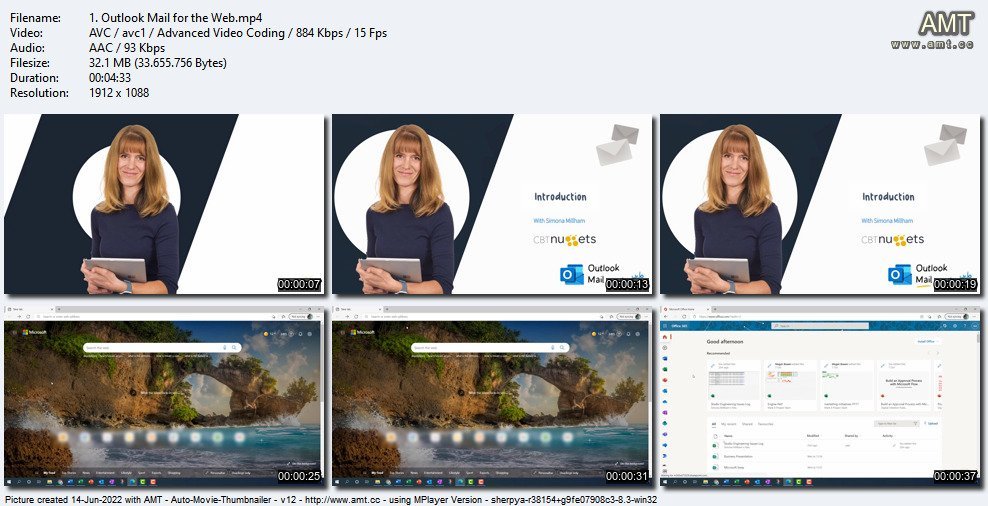
Task: Click the Outlook Mail icon in the 00:00:19 frame
Action: (x=899, y=274)
